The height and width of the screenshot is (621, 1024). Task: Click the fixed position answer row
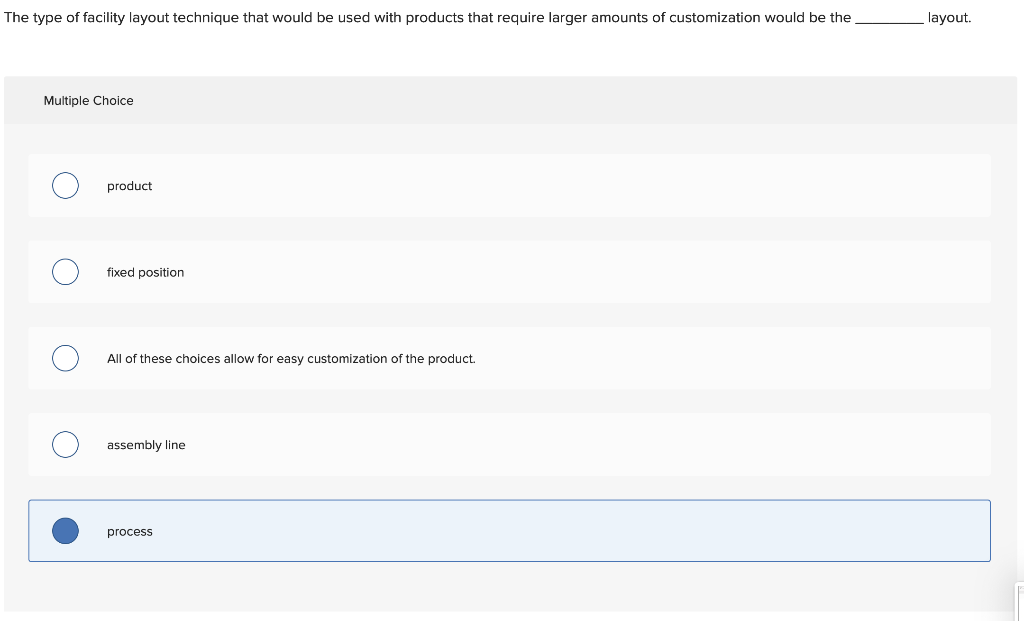(x=510, y=271)
